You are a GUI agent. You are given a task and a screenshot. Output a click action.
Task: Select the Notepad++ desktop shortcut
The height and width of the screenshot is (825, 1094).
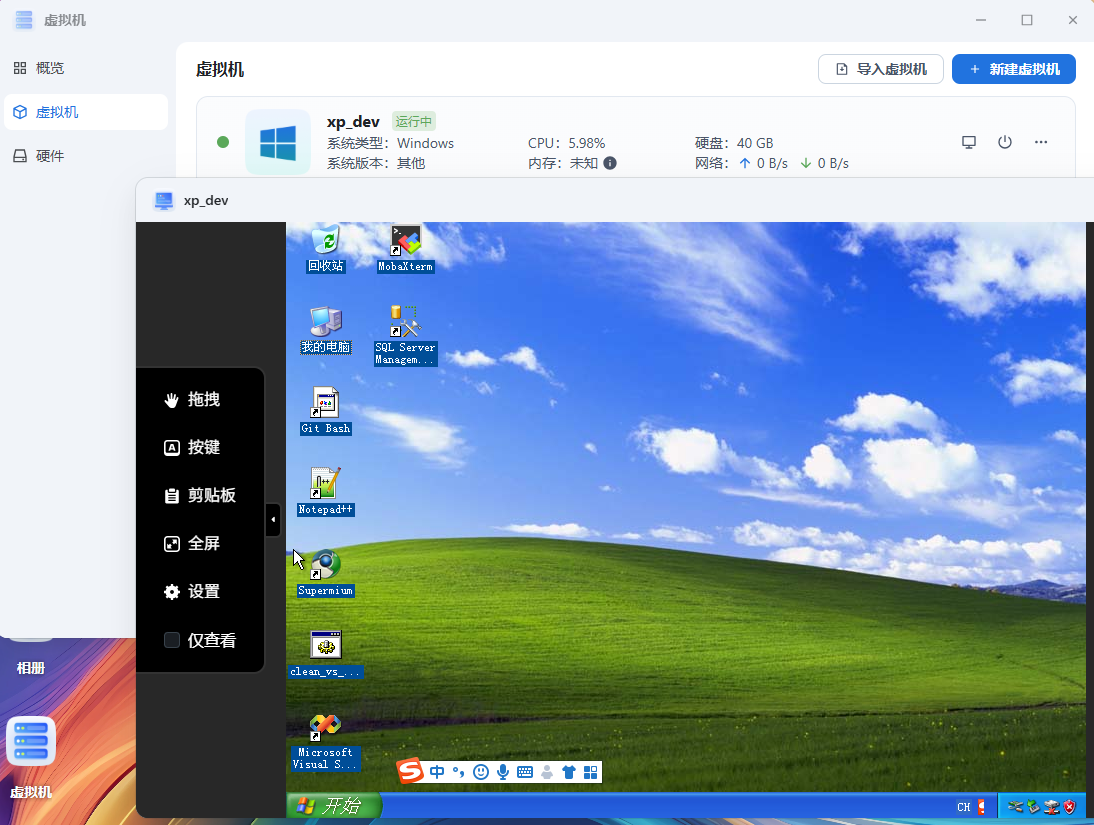[326, 491]
